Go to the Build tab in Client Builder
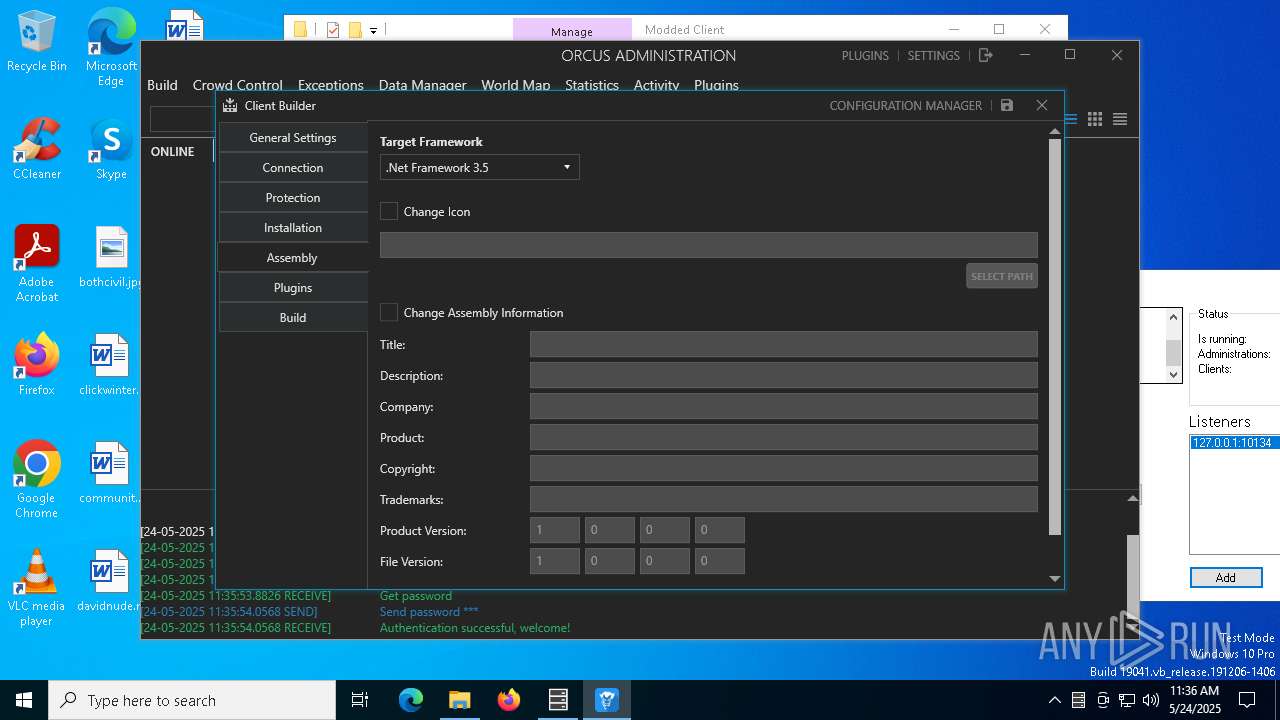Image resolution: width=1280 pixels, height=720 pixels. [293, 318]
